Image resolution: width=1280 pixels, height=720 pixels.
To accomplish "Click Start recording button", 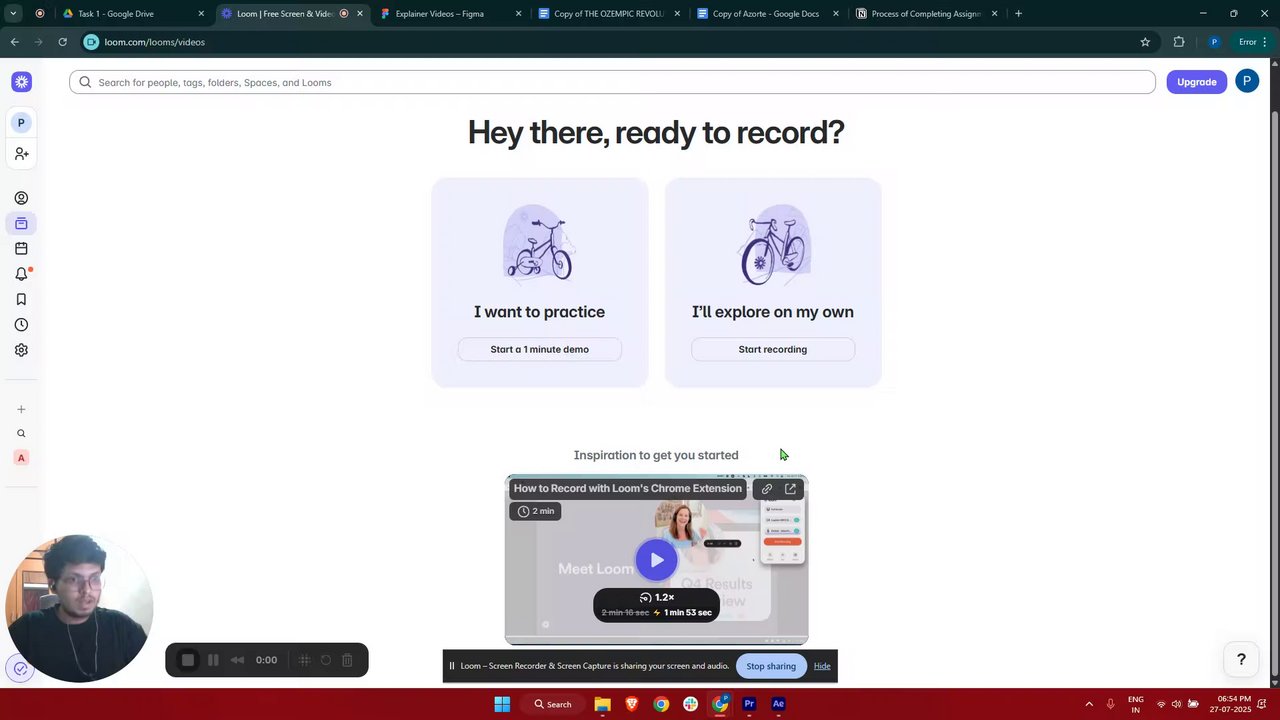I will point(773,349).
